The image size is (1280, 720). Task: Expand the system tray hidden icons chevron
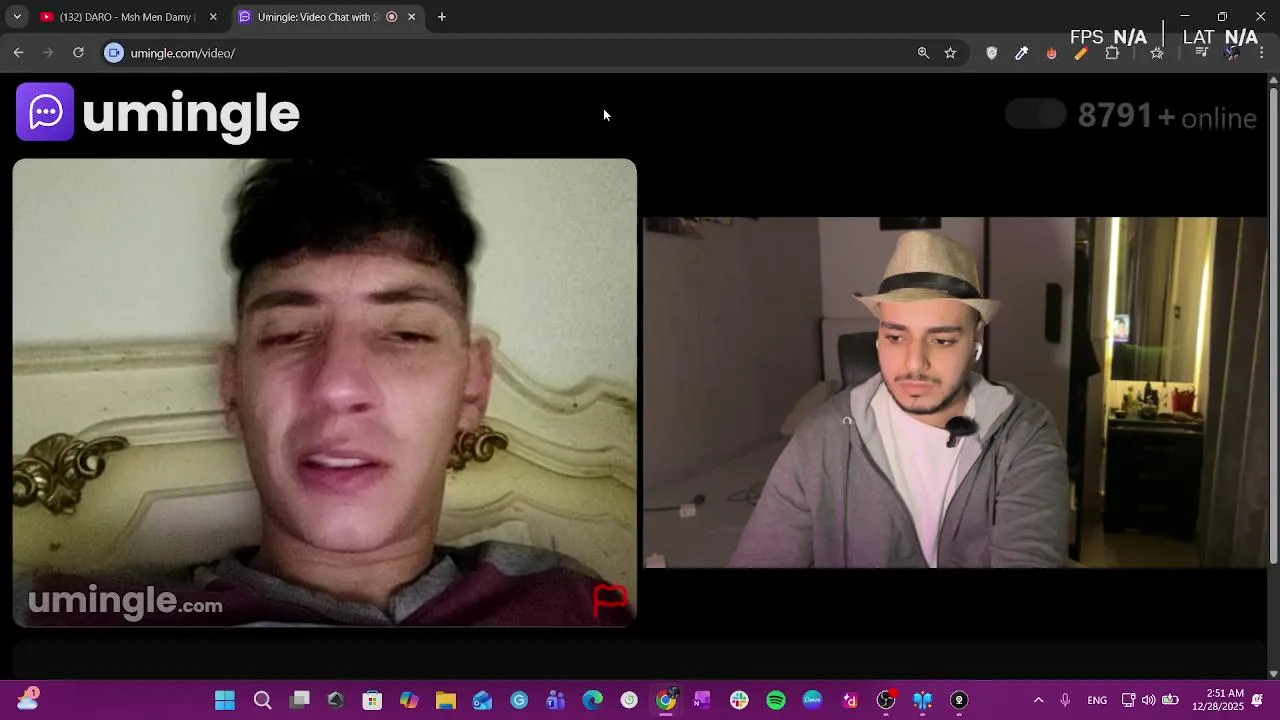tap(1038, 700)
